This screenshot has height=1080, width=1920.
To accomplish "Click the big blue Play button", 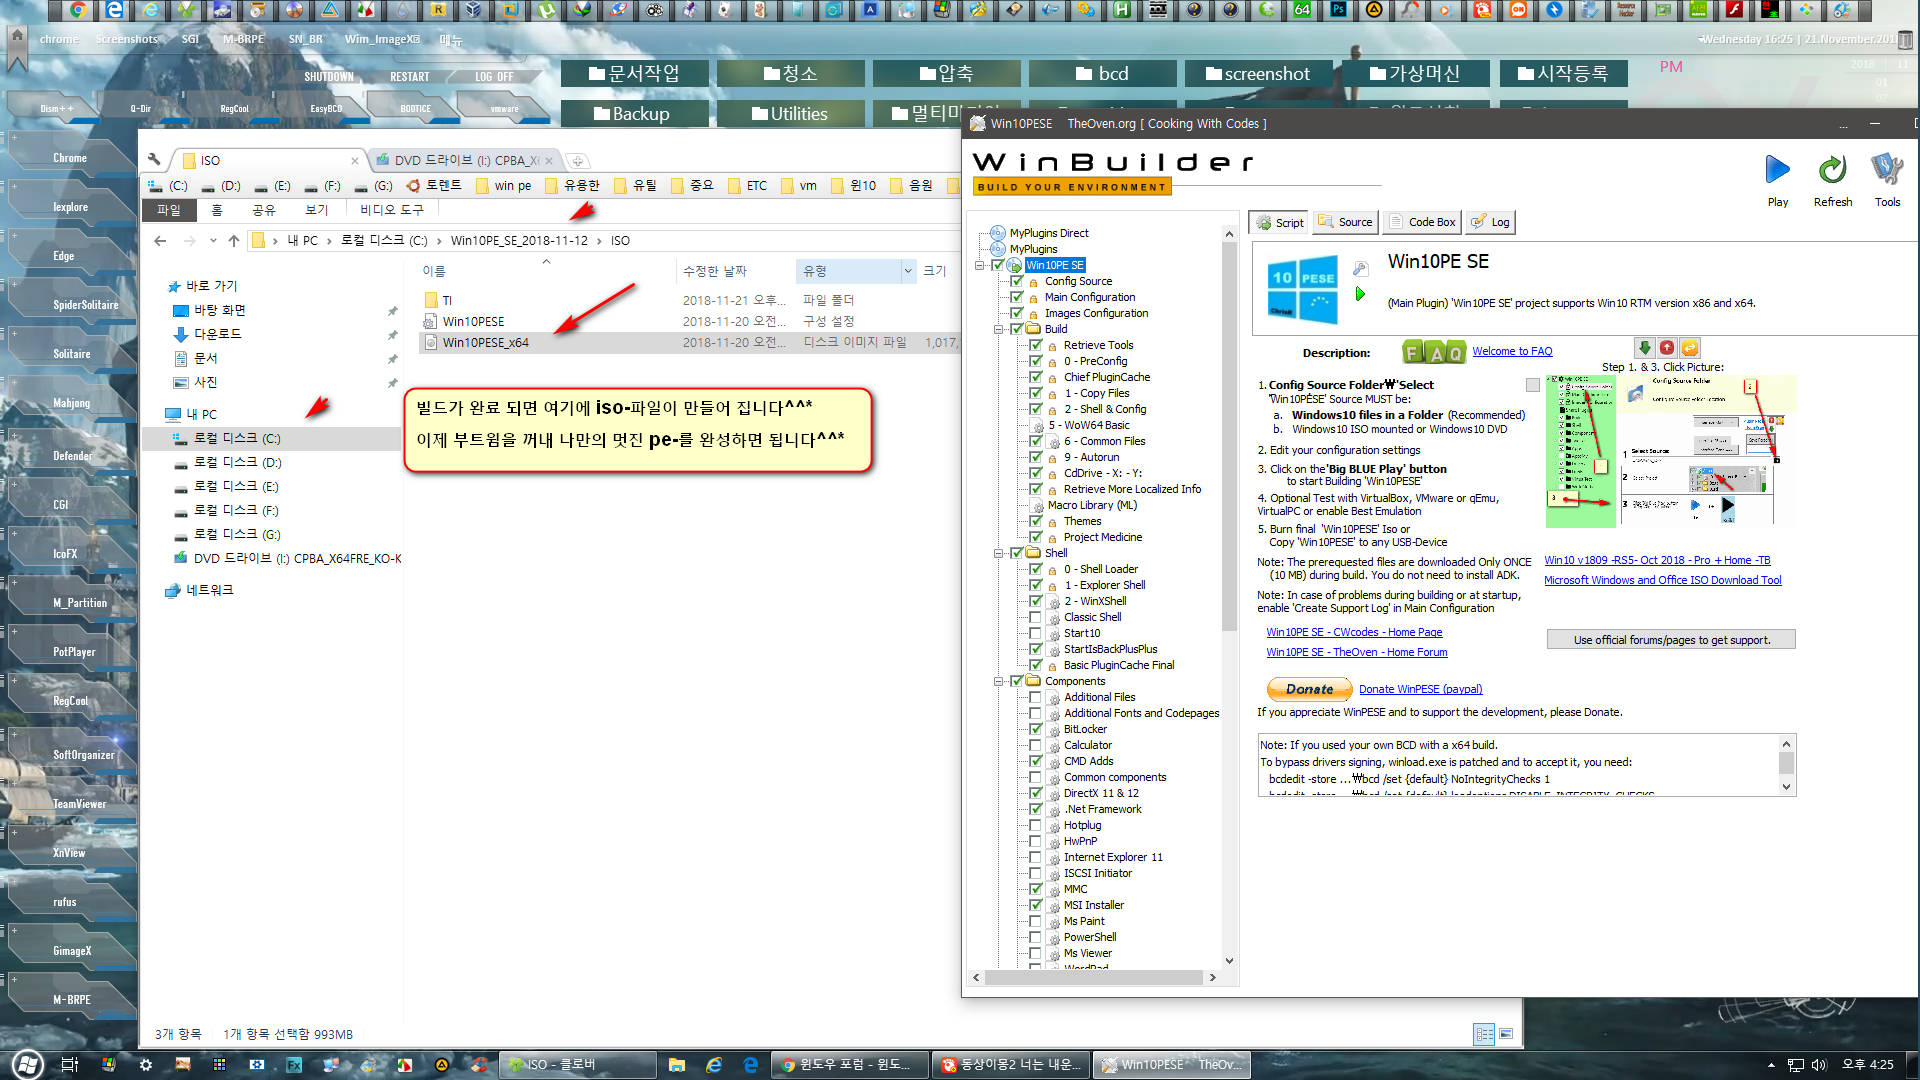I will pos(1777,170).
